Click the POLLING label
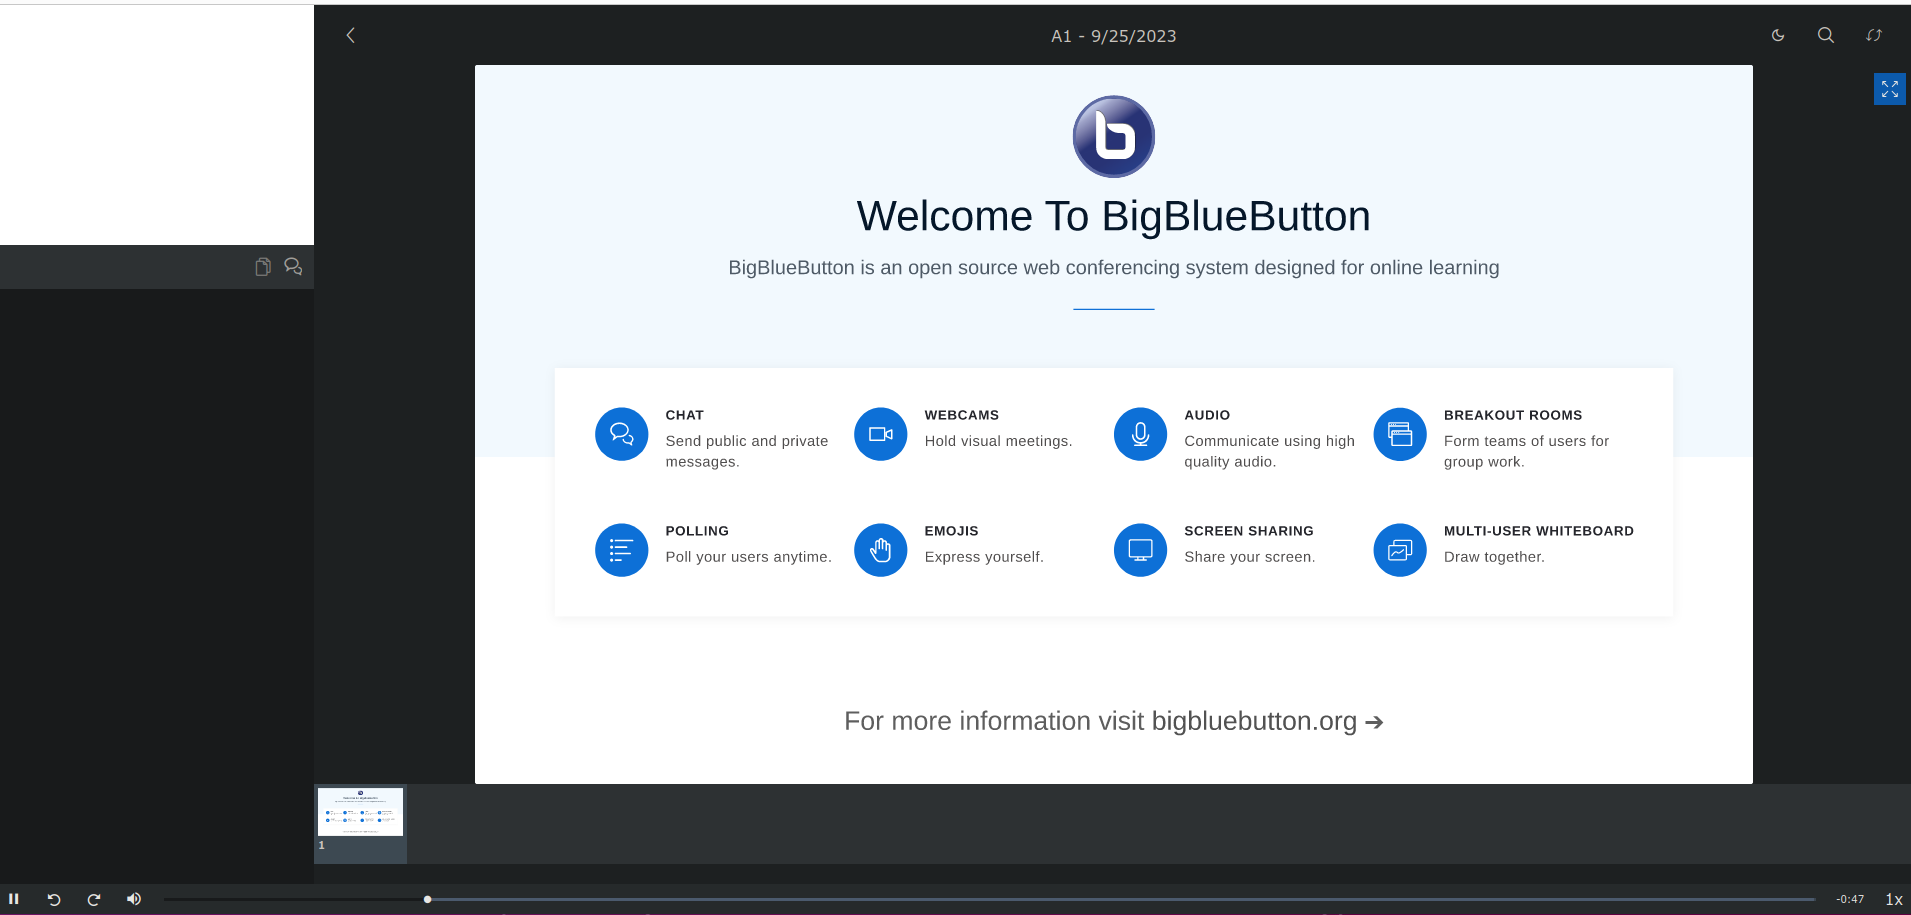Image resolution: width=1911 pixels, height=915 pixels. (x=697, y=531)
